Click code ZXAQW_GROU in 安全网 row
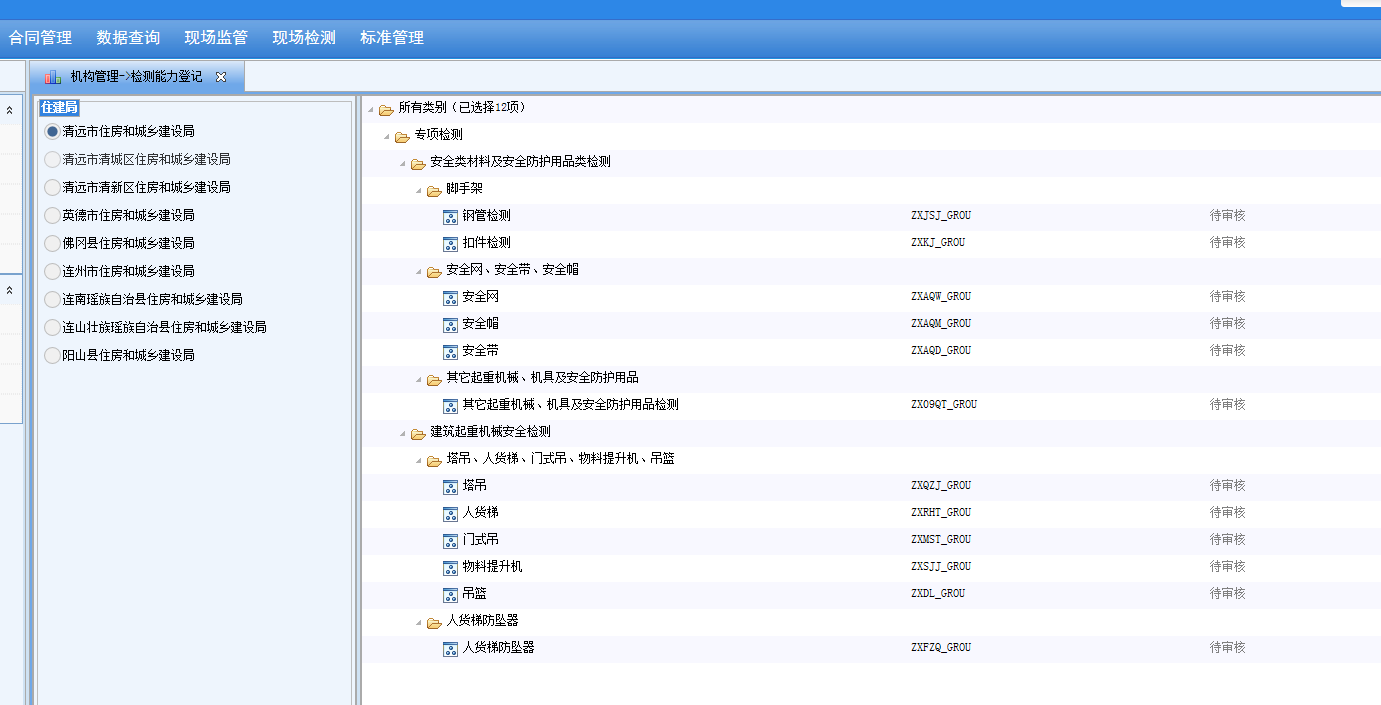This screenshot has width=1381, height=705. pos(941,297)
